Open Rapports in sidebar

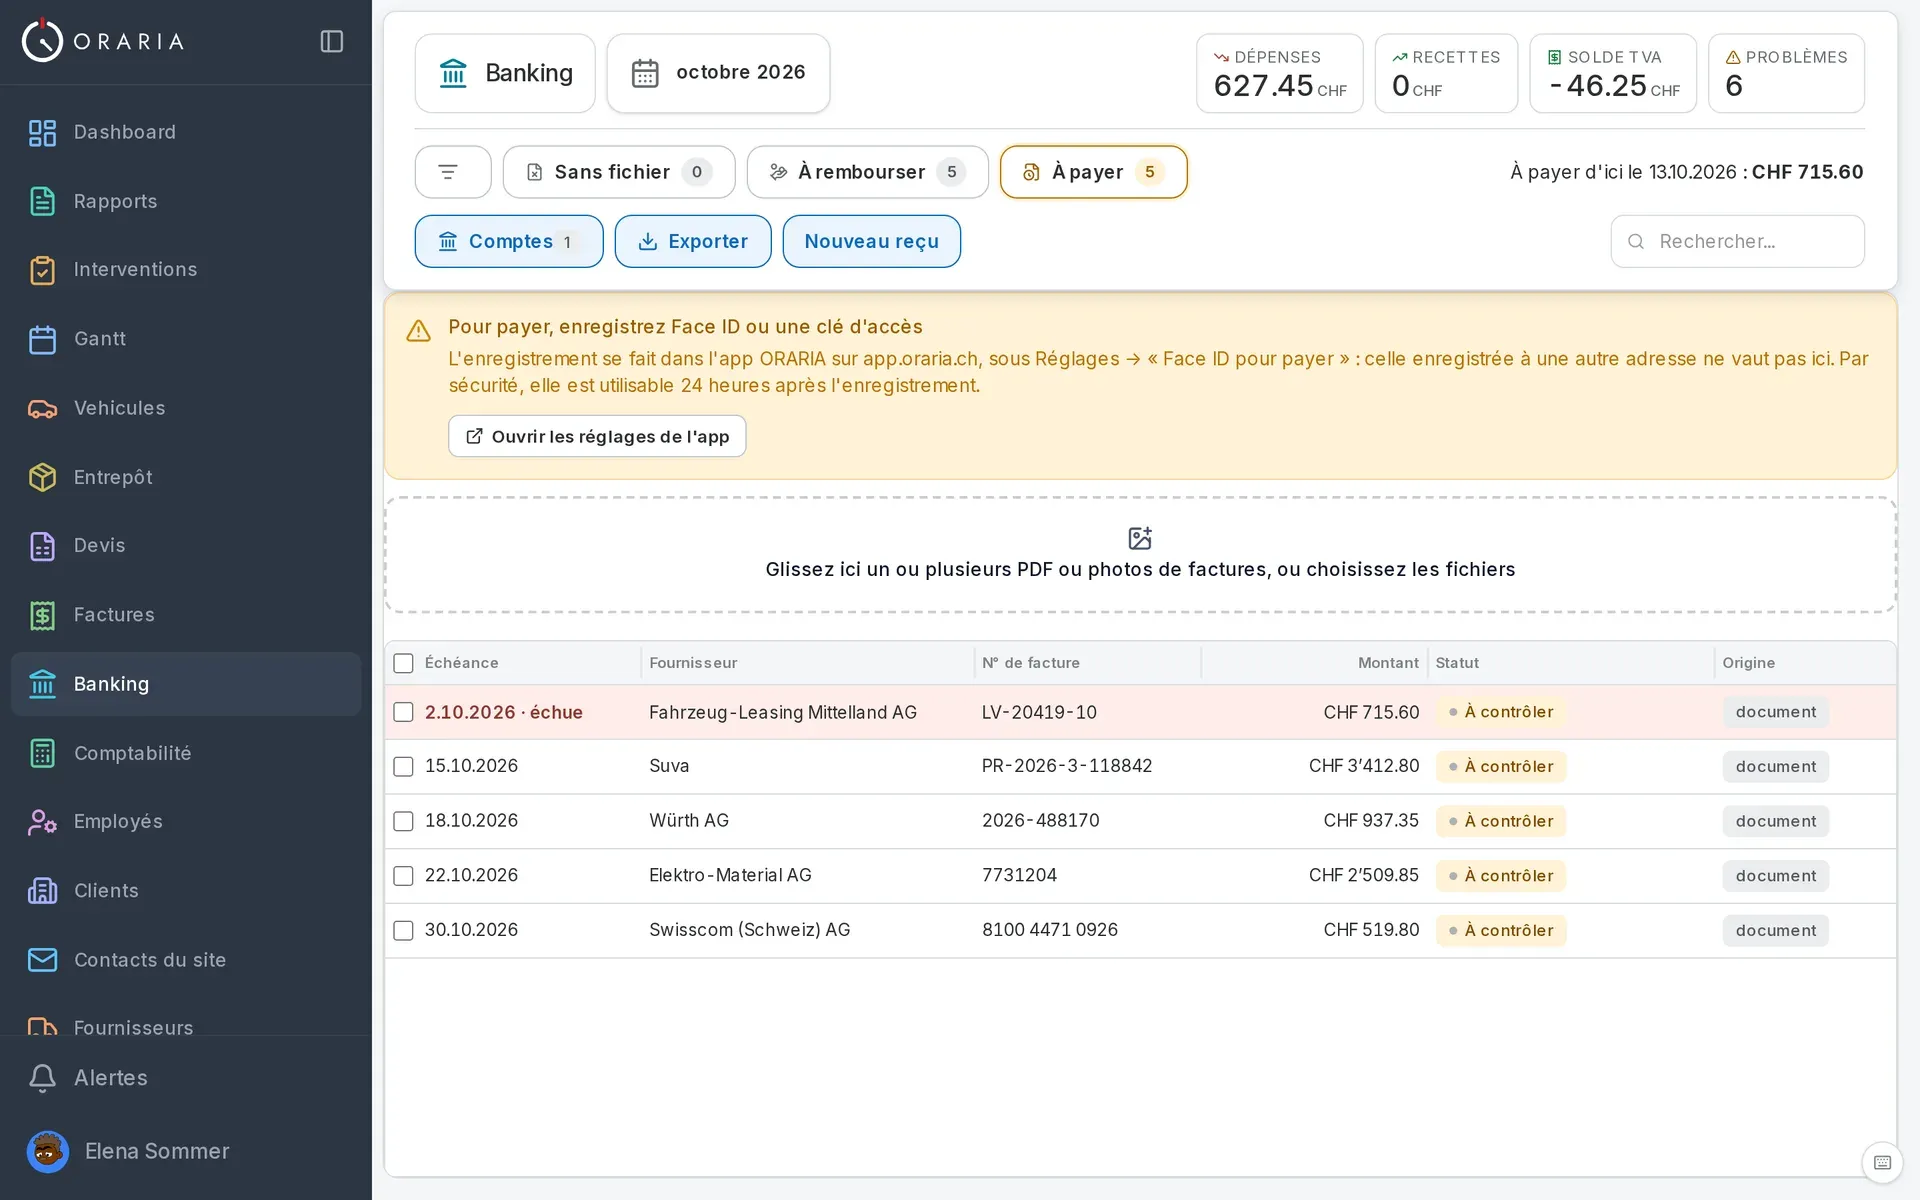click(x=186, y=201)
